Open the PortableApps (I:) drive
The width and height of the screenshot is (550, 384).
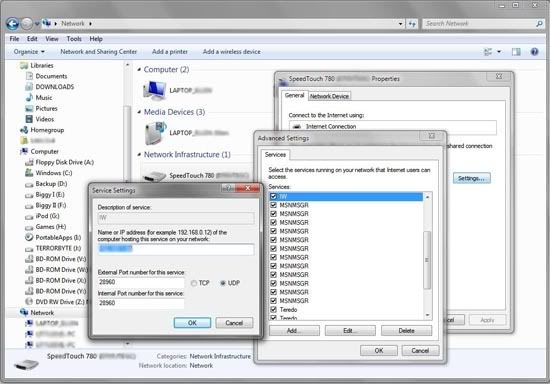click(53, 237)
